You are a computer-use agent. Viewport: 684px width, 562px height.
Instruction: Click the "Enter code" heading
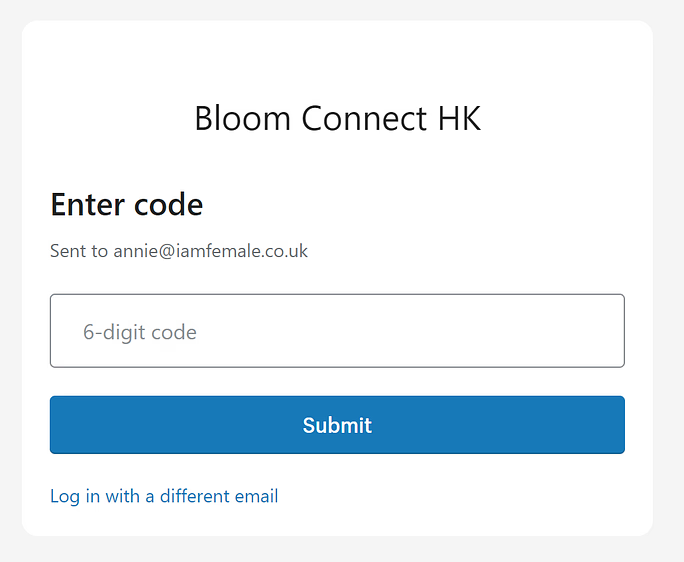tap(126, 205)
